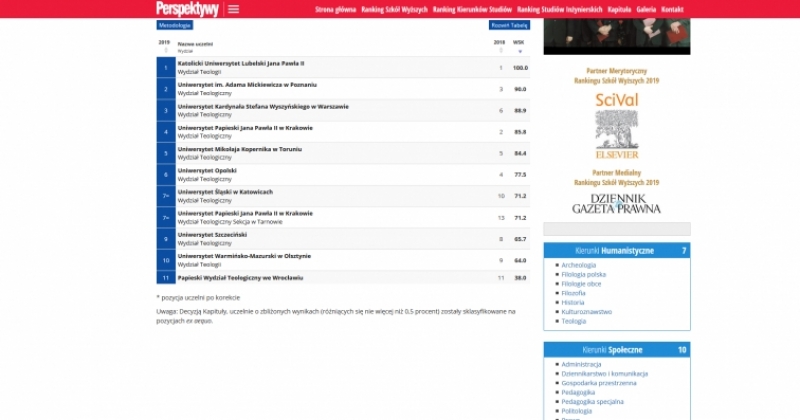Click the gallery photo above partner section
800x420 pixels.
coord(617,36)
